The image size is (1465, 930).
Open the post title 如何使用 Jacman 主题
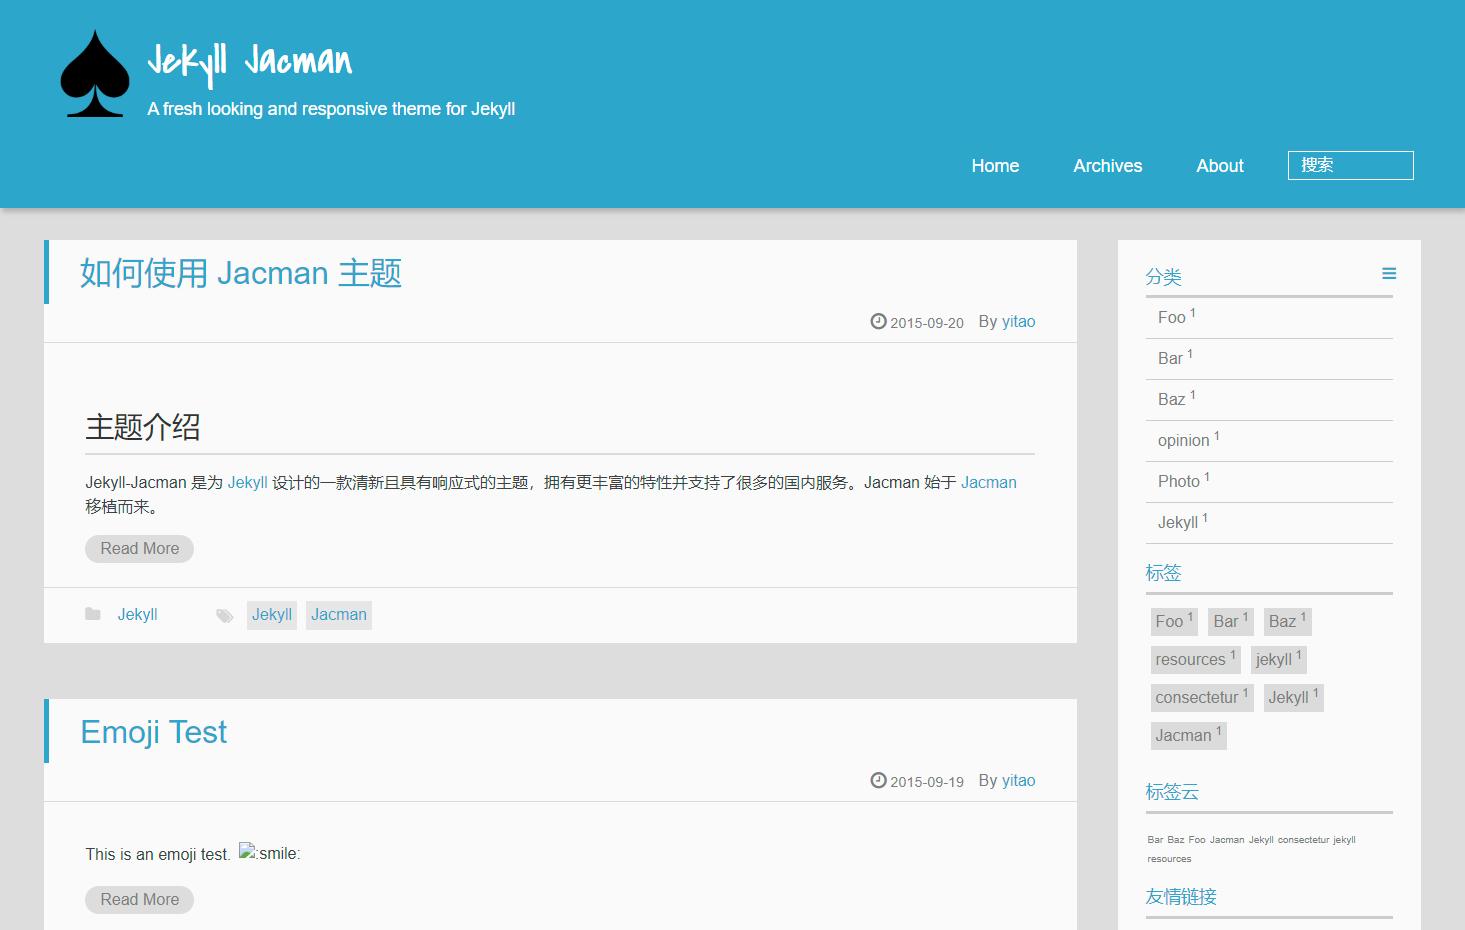coord(240,273)
